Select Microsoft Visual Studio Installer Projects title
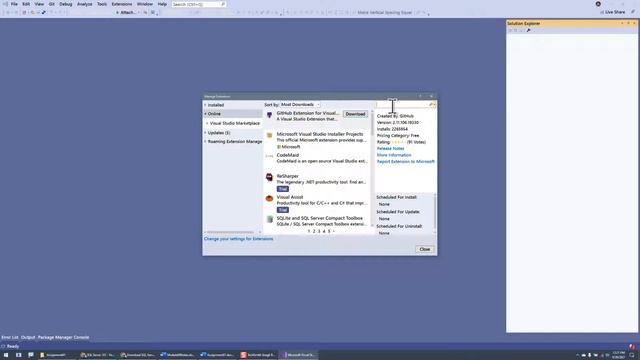 [320, 134]
